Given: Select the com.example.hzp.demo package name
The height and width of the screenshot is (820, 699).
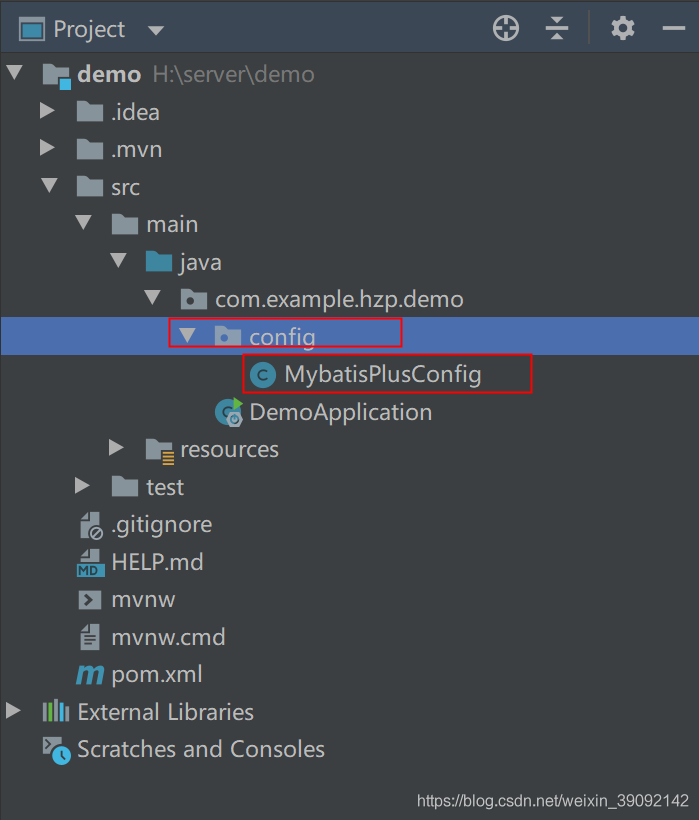Looking at the screenshot, I should (x=339, y=300).
